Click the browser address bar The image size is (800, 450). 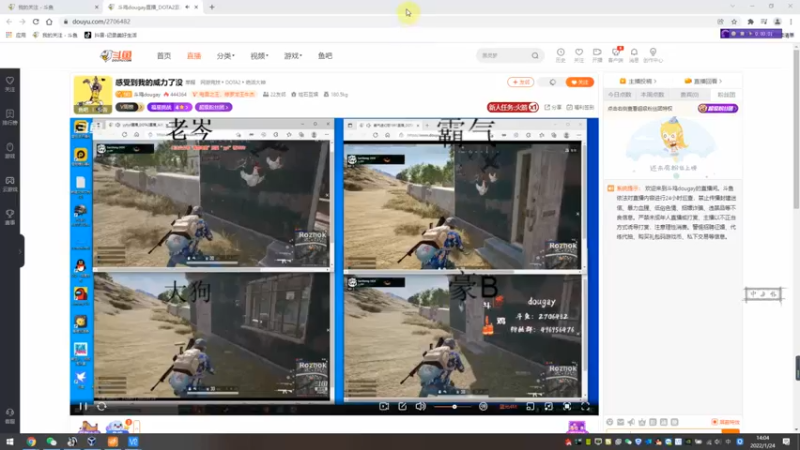[x=388, y=21]
